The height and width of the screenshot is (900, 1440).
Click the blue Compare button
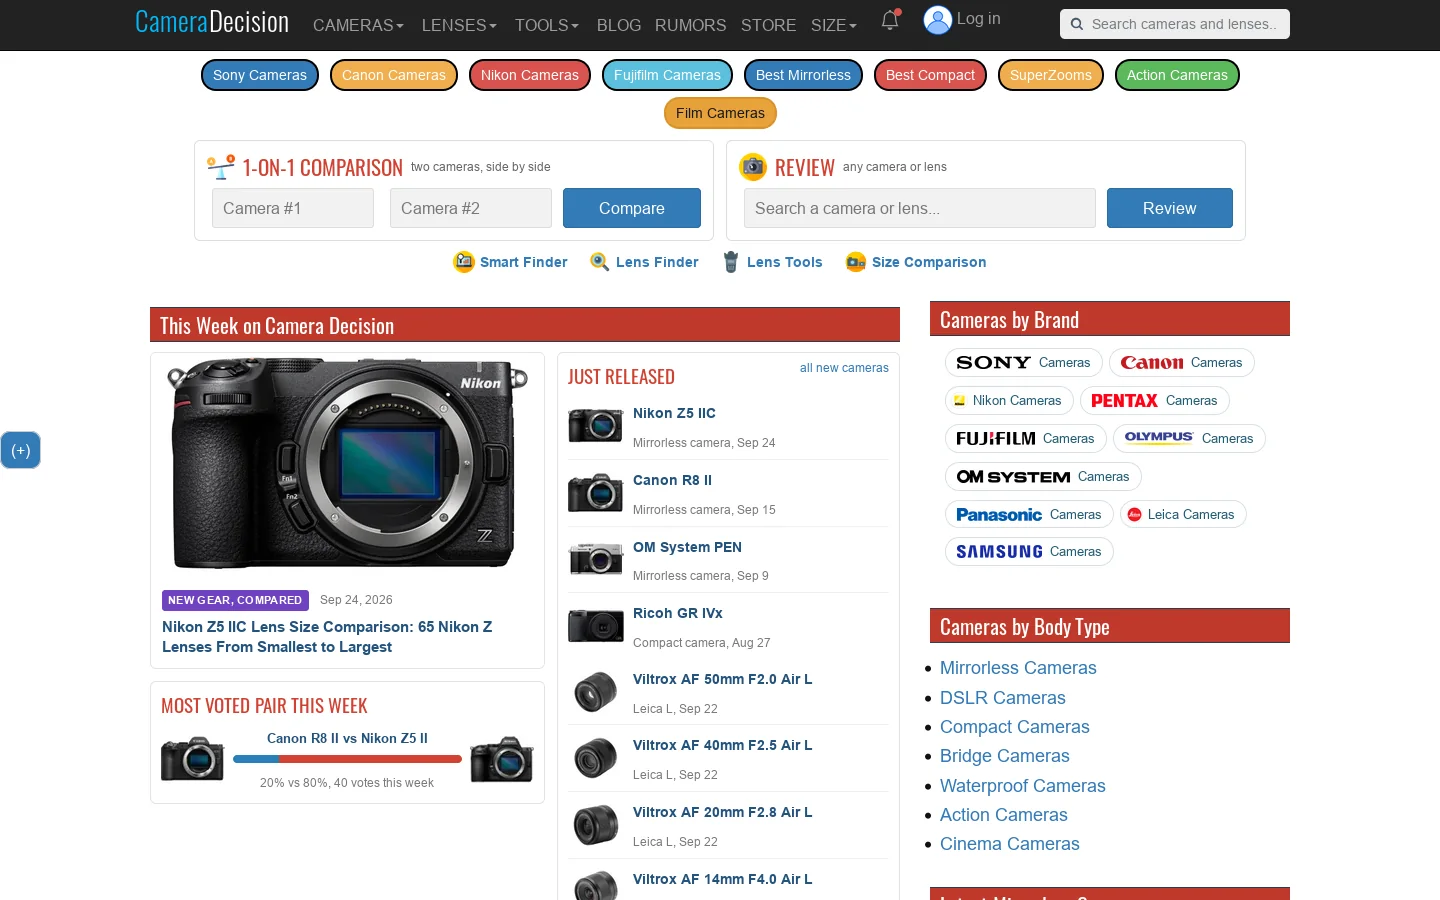click(x=632, y=208)
